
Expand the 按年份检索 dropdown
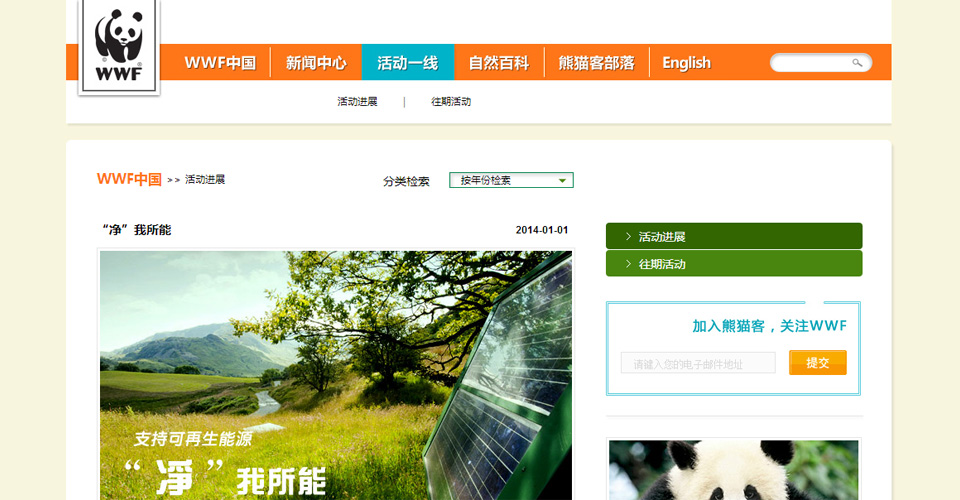[511, 180]
